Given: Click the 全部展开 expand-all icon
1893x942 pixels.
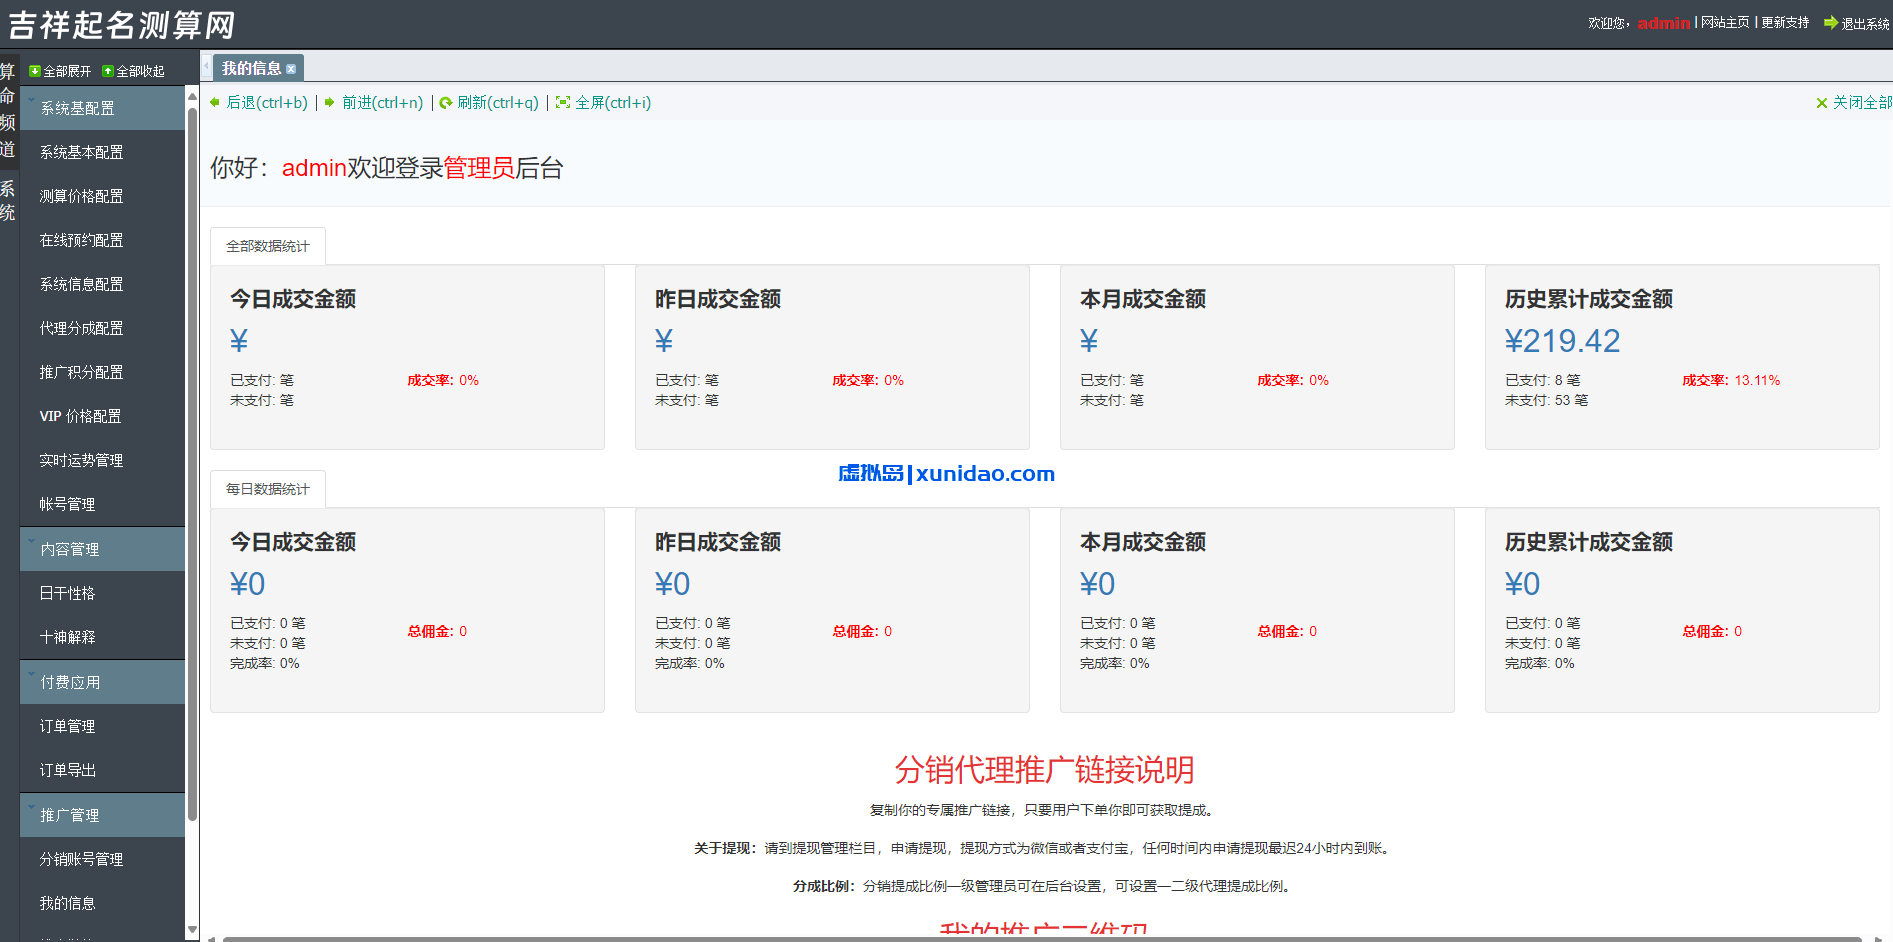Looking at the screenshot, I should pyautogui.click(x=33, y=70).
